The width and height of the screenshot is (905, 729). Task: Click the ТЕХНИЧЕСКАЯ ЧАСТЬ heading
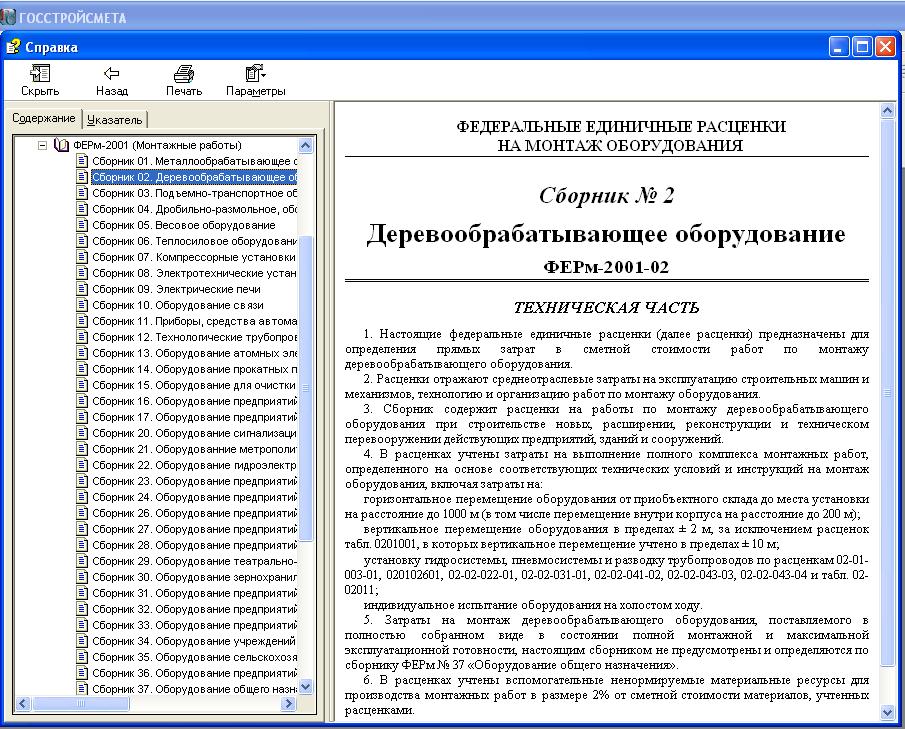tap(607, 308)
